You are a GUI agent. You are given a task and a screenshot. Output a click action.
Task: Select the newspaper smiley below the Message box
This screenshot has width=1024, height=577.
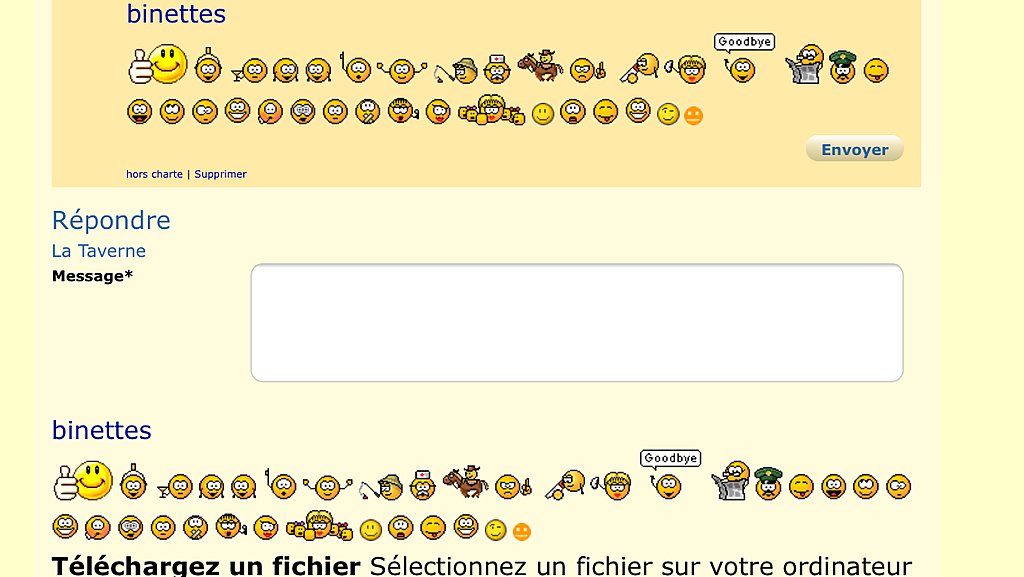(730, 480)
